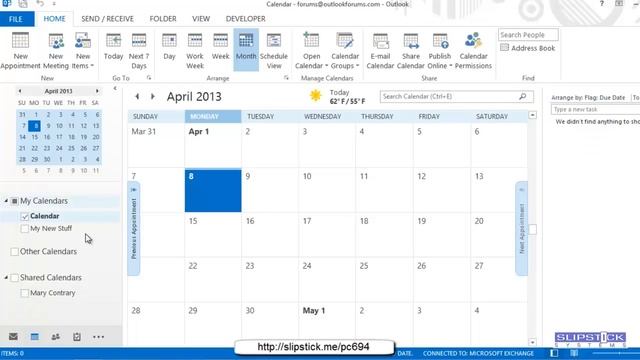640x360 pixels.
Task: Click the sun weather icon
Action: tap(316, 96)
